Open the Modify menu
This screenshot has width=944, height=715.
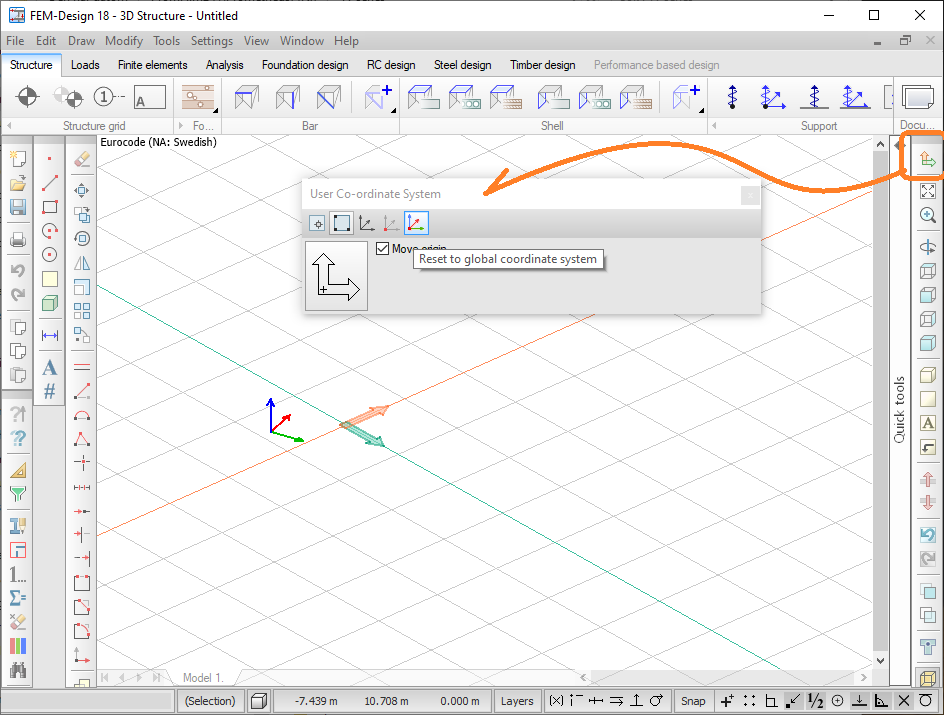click(x=124, y=41)
